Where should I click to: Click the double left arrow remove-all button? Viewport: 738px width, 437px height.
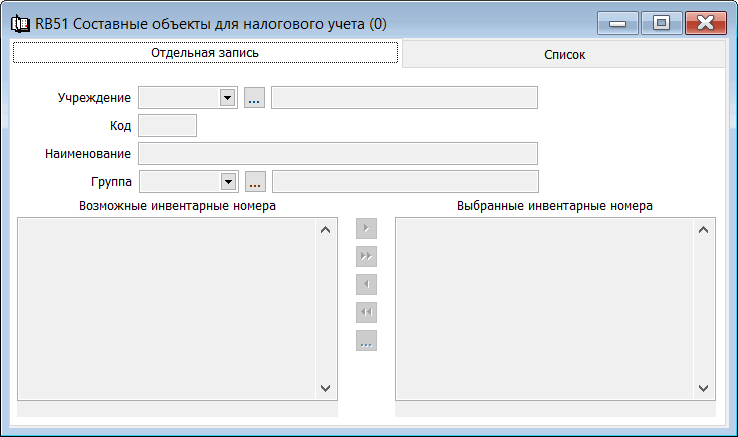pos(366,313)
